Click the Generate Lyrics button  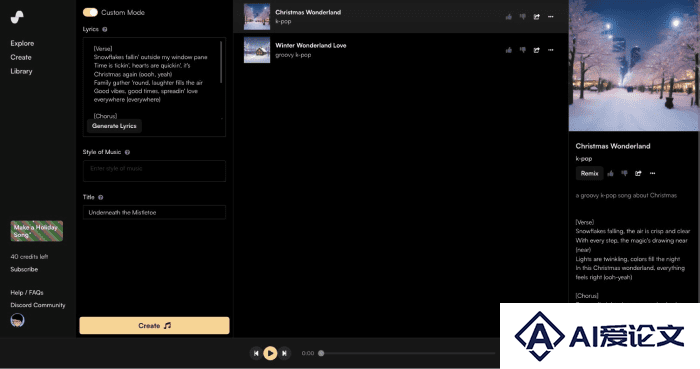tap(114, 126)
